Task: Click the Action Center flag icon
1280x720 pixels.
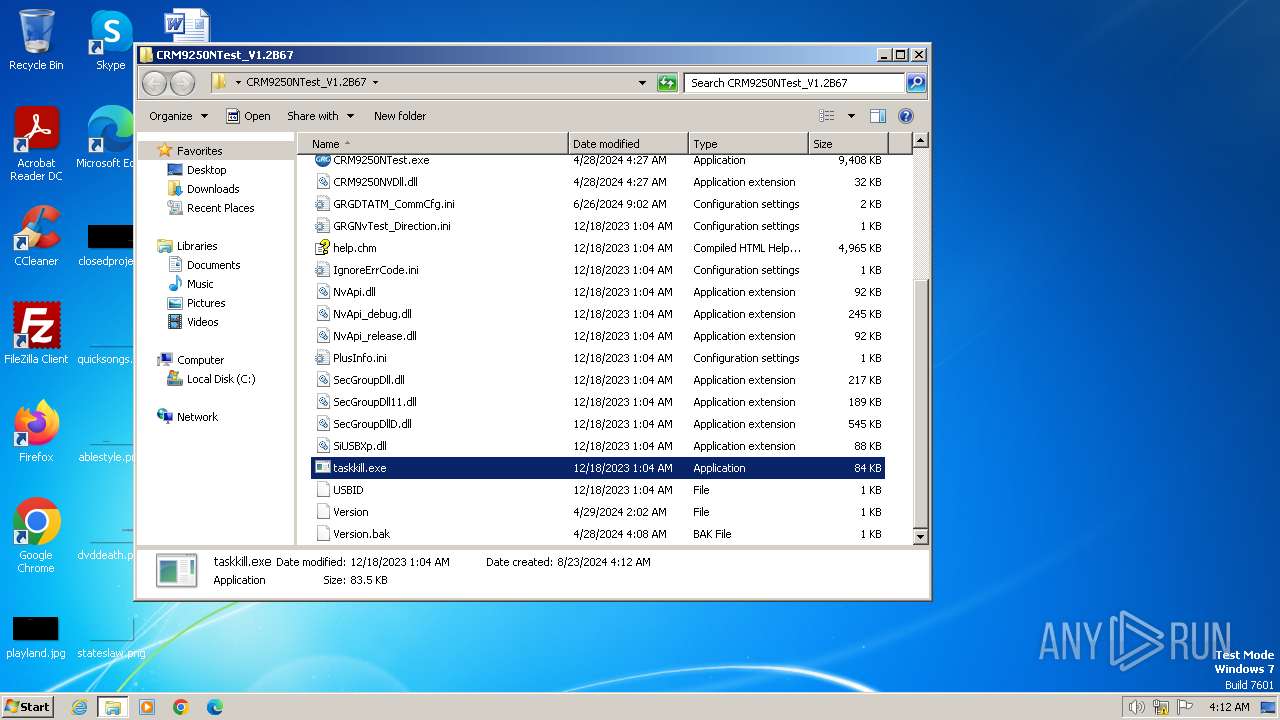Action: (1185, 707)
